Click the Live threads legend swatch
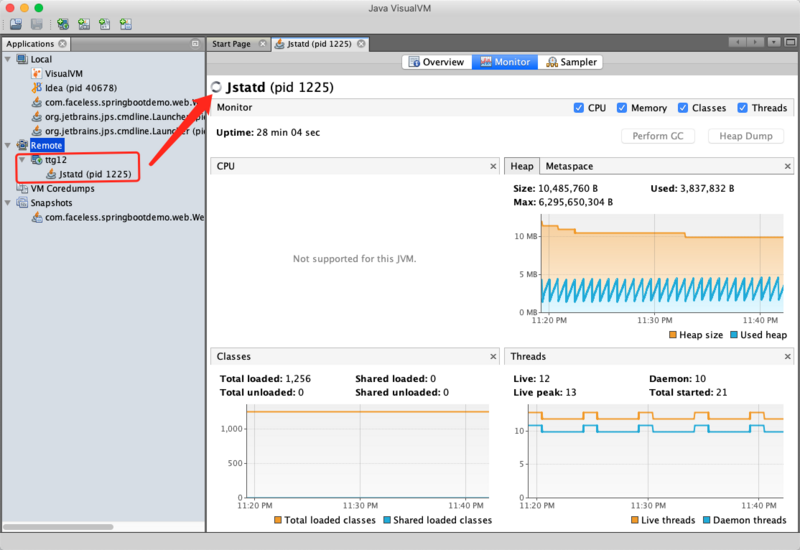 tap(635, 520)
